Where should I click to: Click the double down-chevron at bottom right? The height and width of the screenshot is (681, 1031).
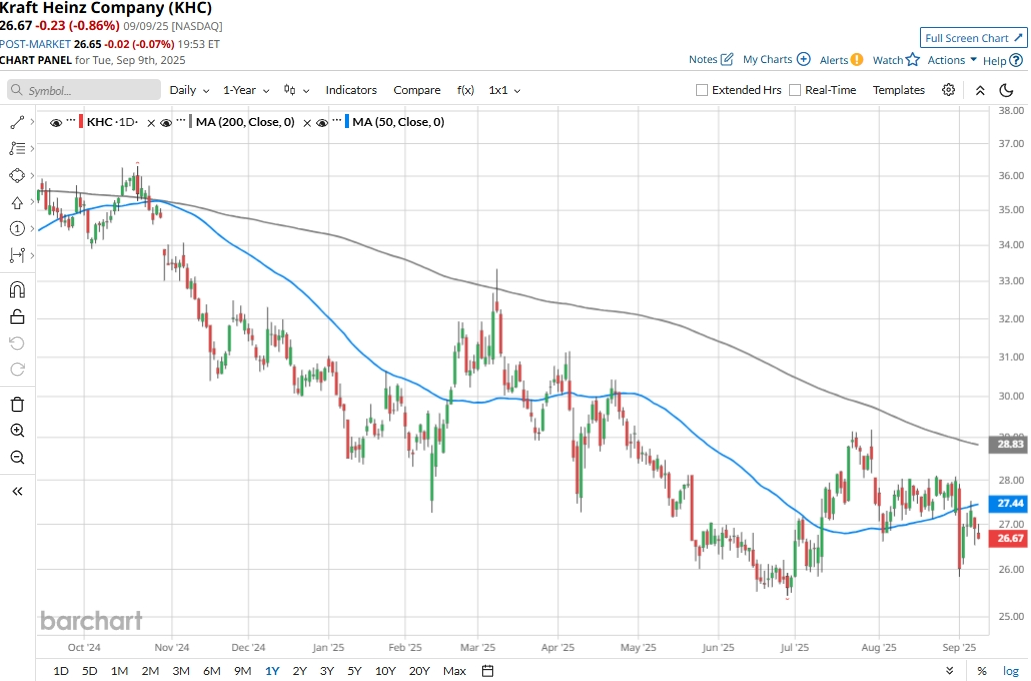click(949, 671)
